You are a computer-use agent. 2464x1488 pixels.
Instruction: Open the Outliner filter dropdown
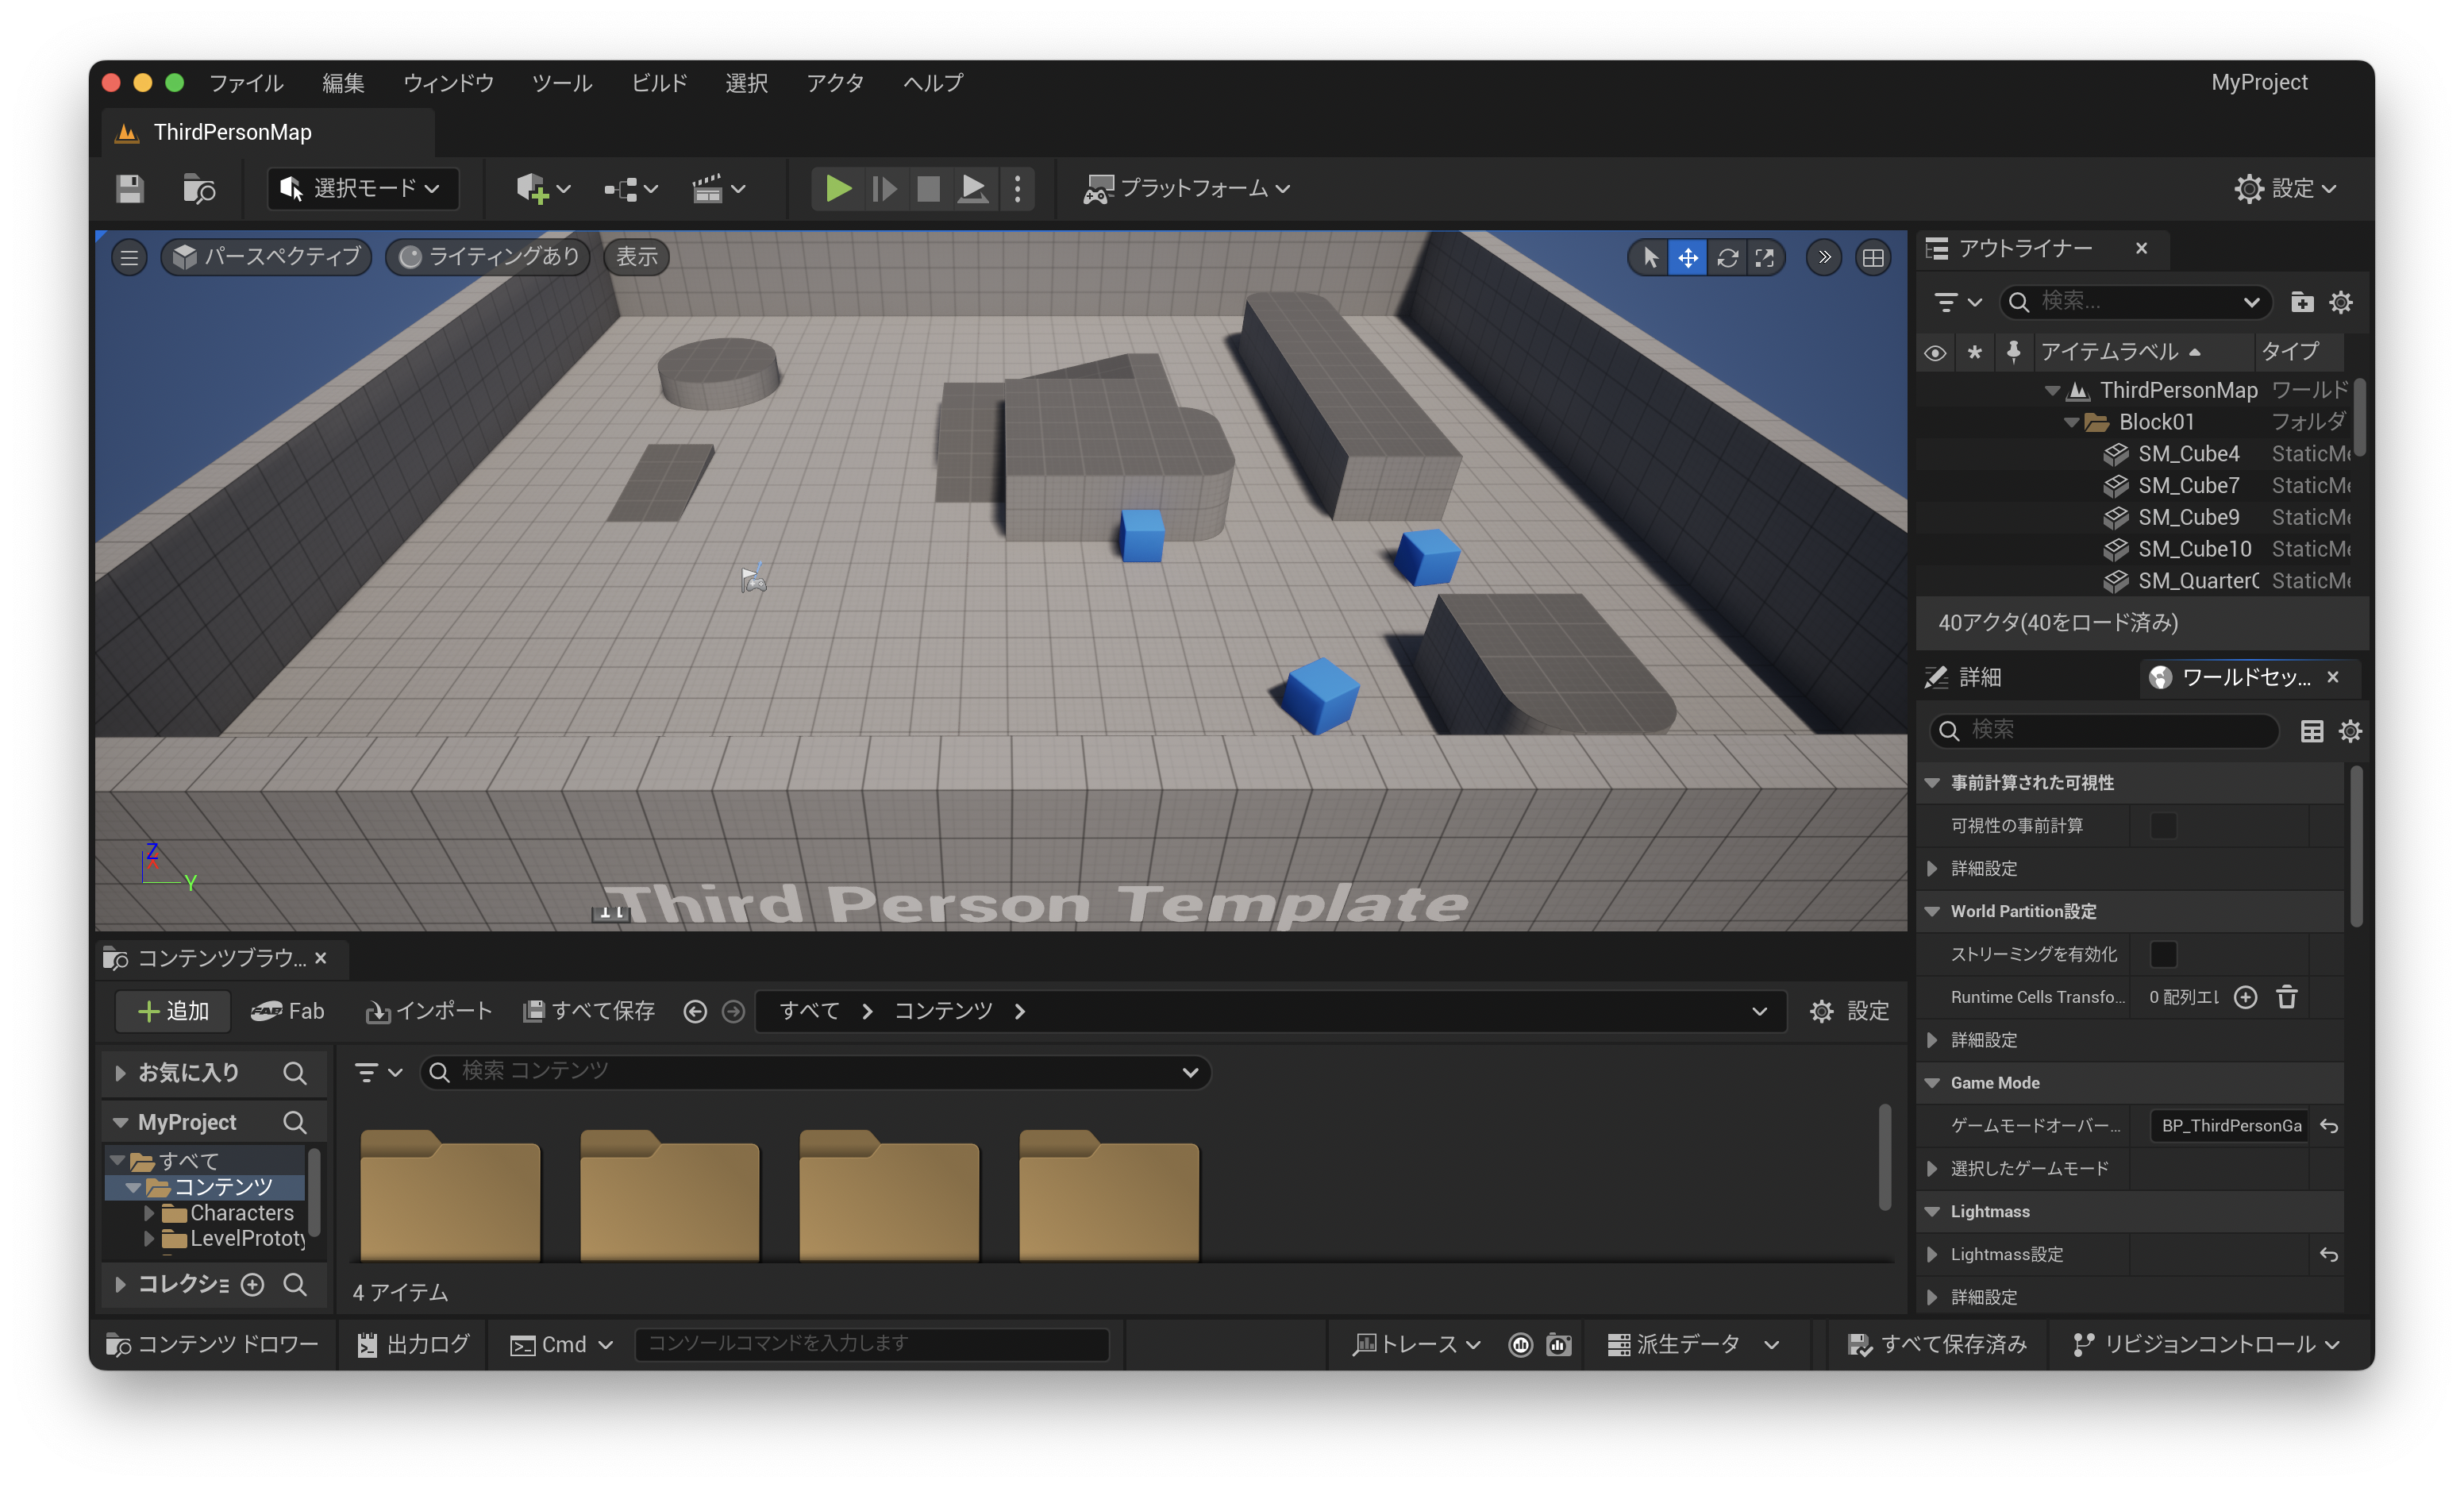point(1957,302)
